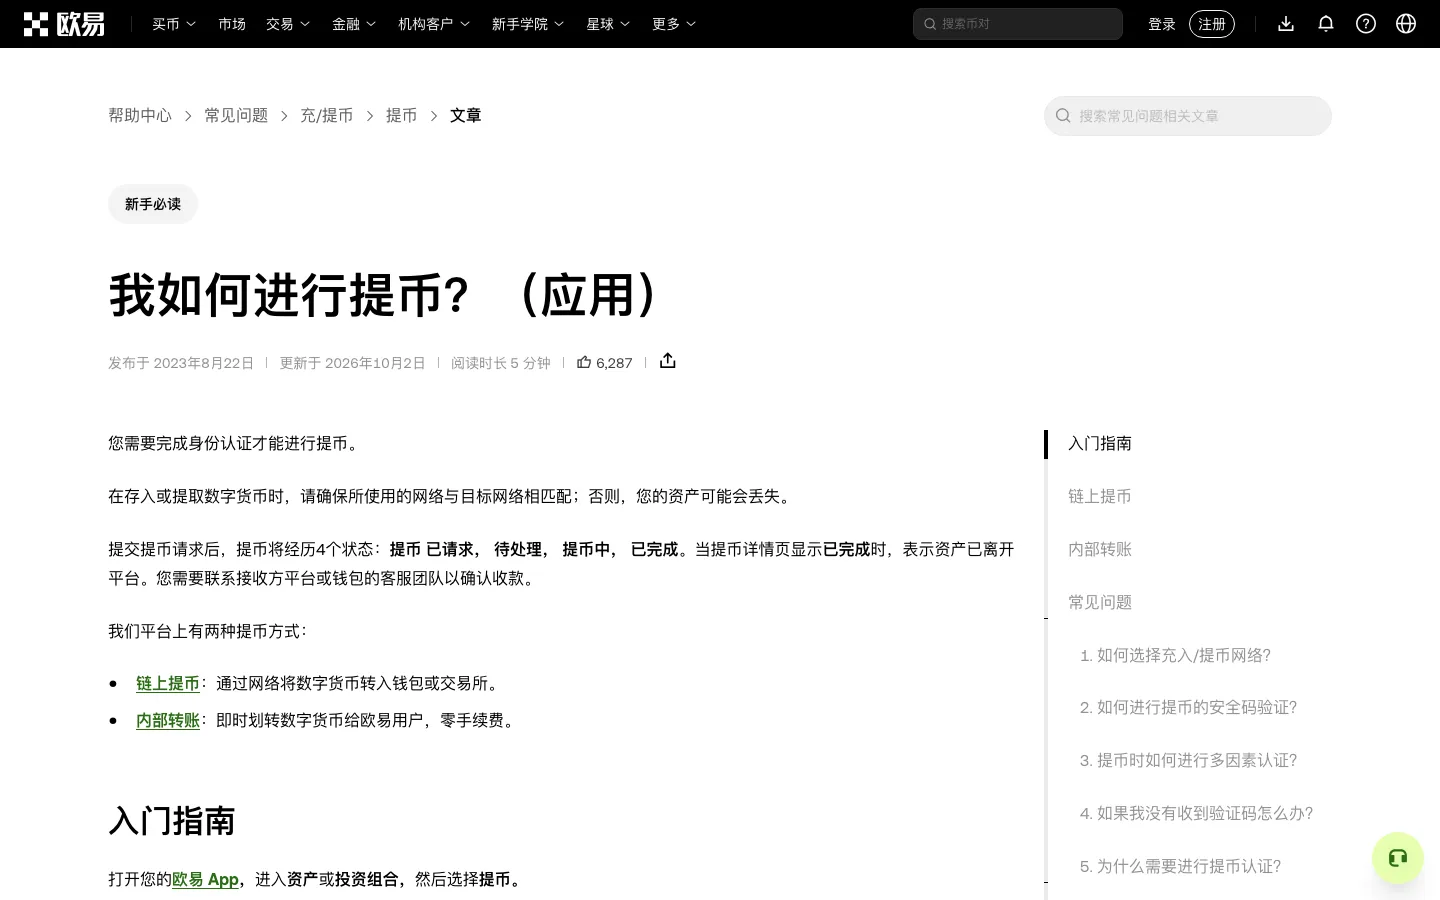Click the 注册 register button
1440x900 pixels.
click(1212, 24)
